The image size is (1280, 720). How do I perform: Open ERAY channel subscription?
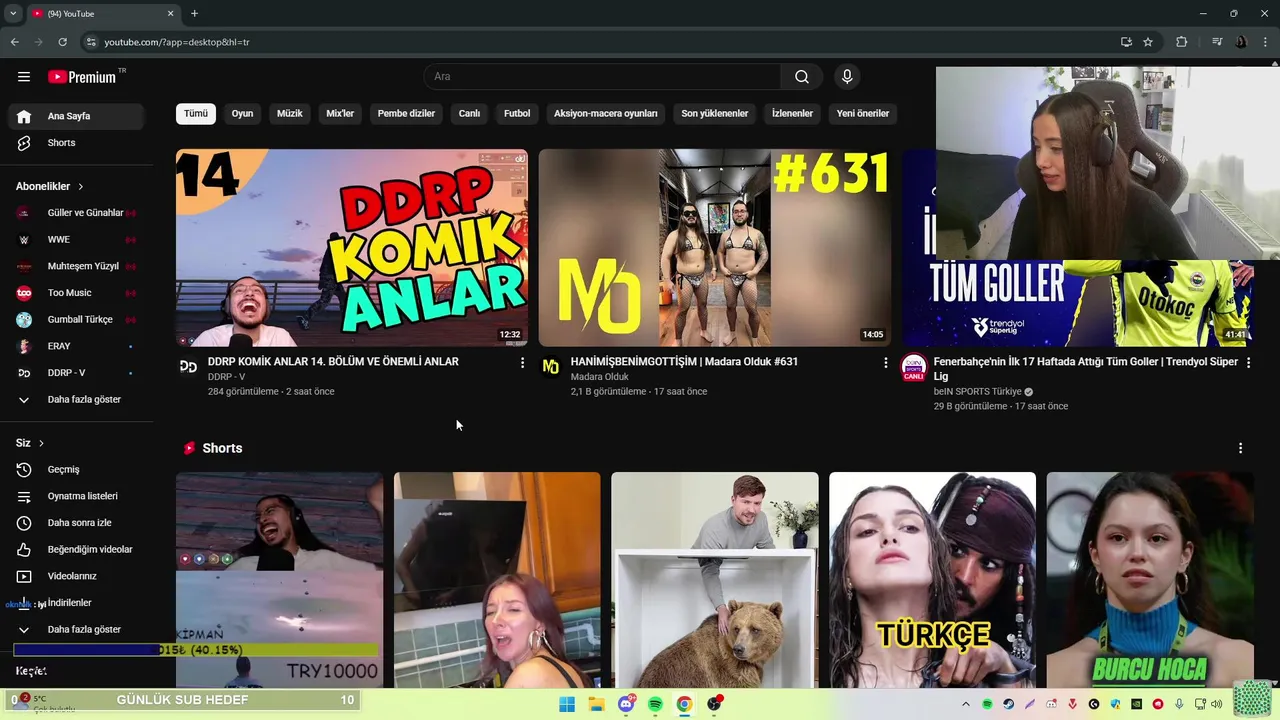tap(76, 346)
